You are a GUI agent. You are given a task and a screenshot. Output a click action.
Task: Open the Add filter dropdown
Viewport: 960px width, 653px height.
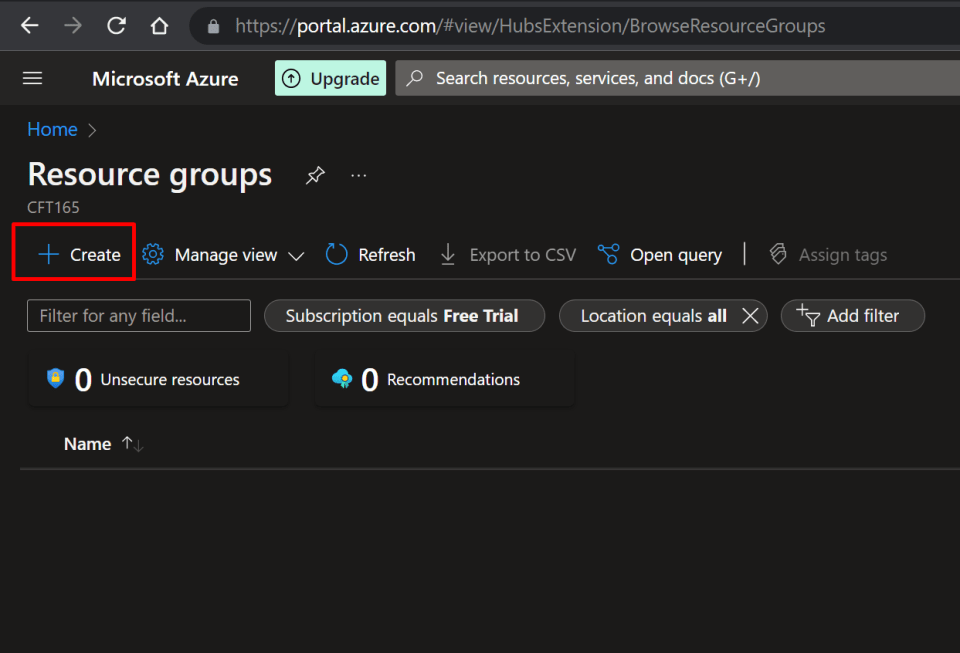click(x=852, y=315)
